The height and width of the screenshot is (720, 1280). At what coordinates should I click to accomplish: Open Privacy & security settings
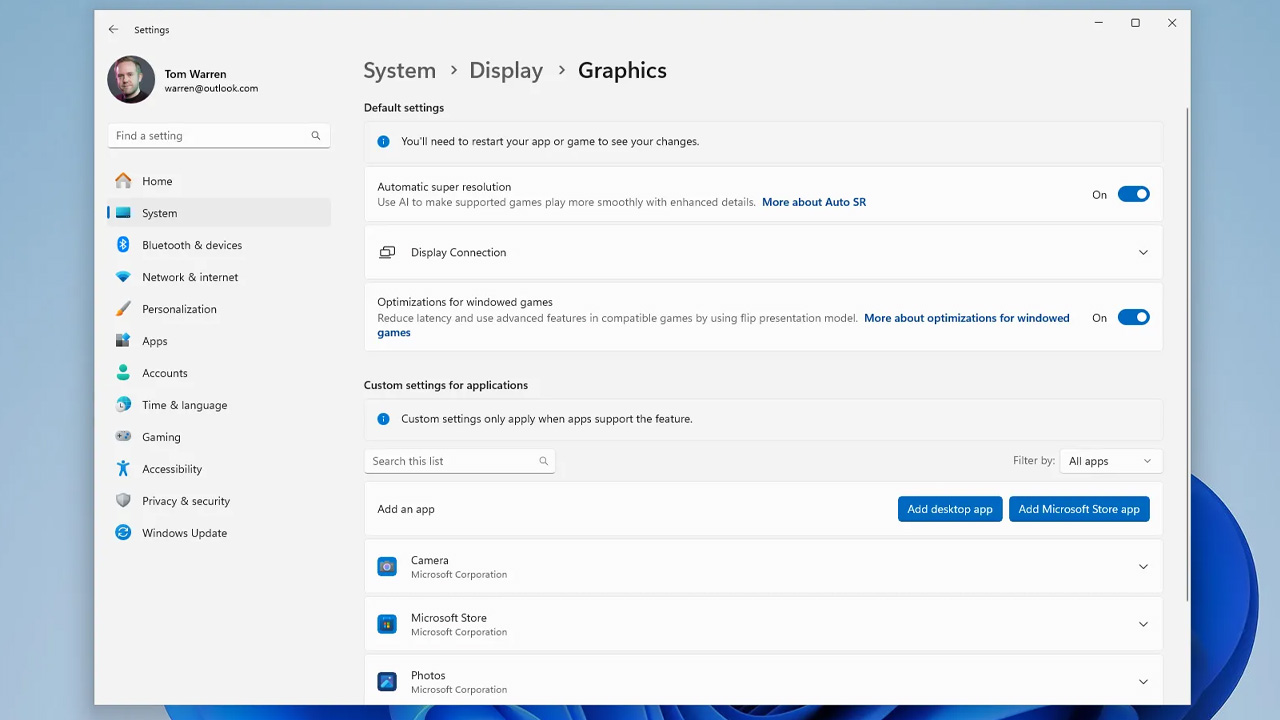[219, 501]
